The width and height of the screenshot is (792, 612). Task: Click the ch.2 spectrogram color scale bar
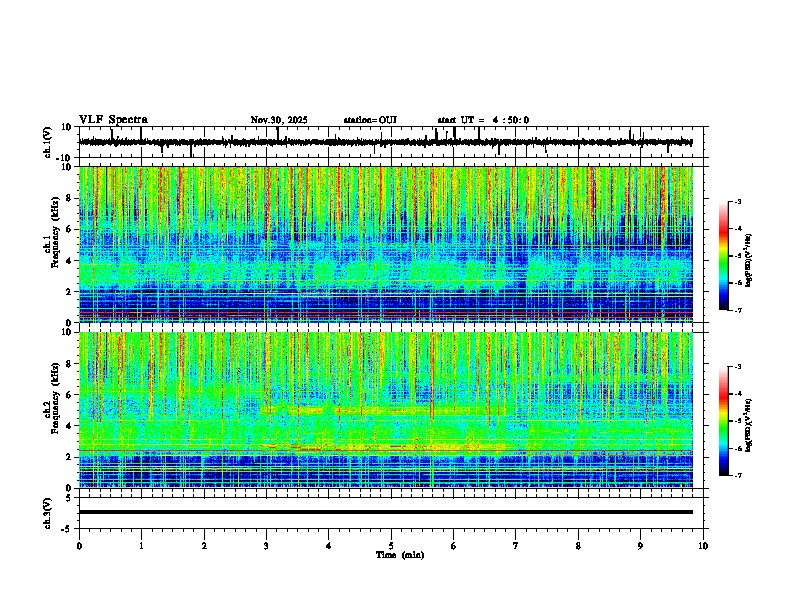[724, 421]
